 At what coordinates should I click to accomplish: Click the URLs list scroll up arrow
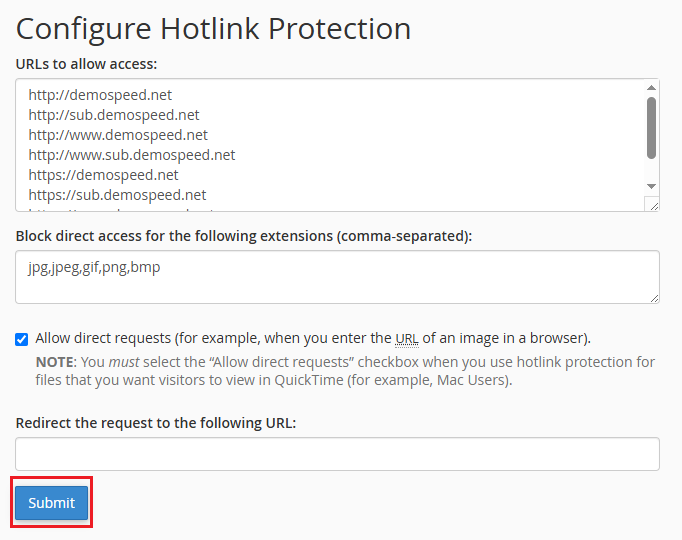click(x=651, y=87)
